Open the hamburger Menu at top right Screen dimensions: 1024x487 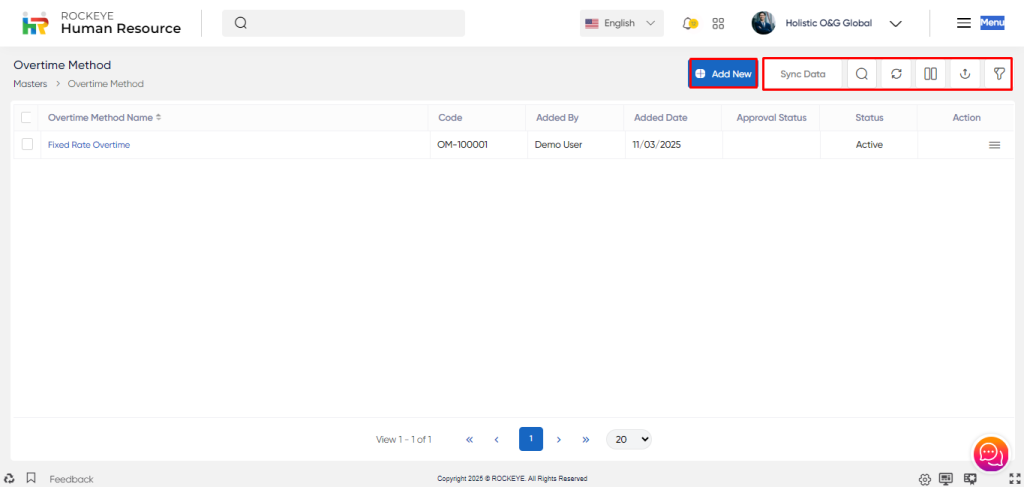(x=964, y=23)
